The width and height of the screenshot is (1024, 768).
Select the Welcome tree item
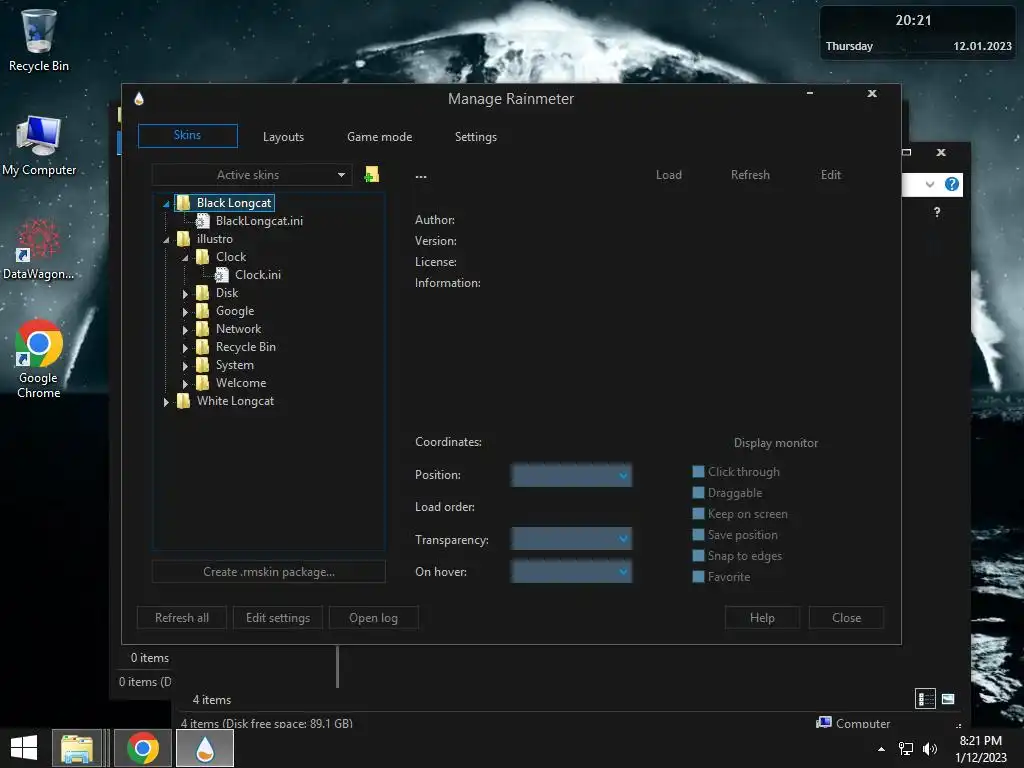(241, 383)
